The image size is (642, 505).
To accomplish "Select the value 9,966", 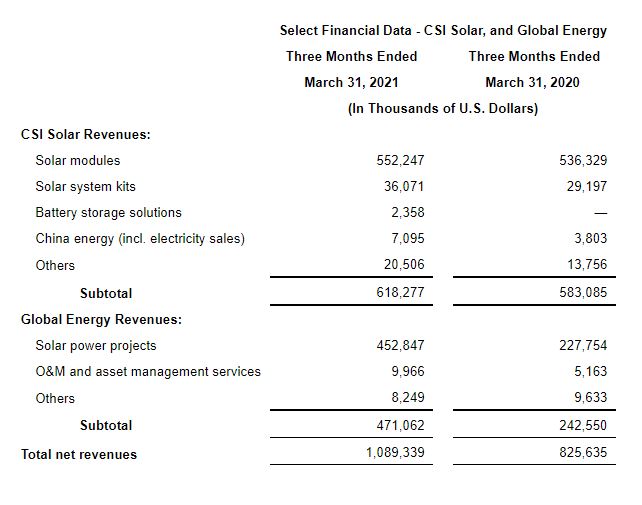I will point(407,372).
